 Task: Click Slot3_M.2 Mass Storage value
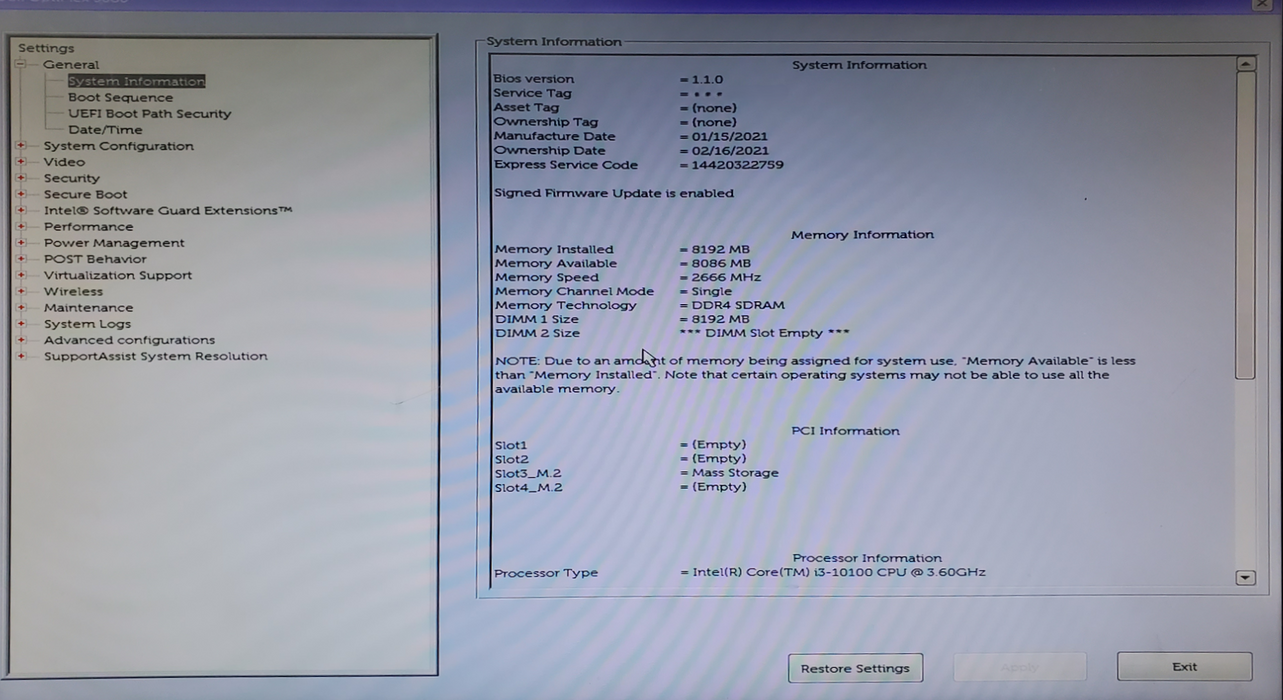[x=735, y=473]
